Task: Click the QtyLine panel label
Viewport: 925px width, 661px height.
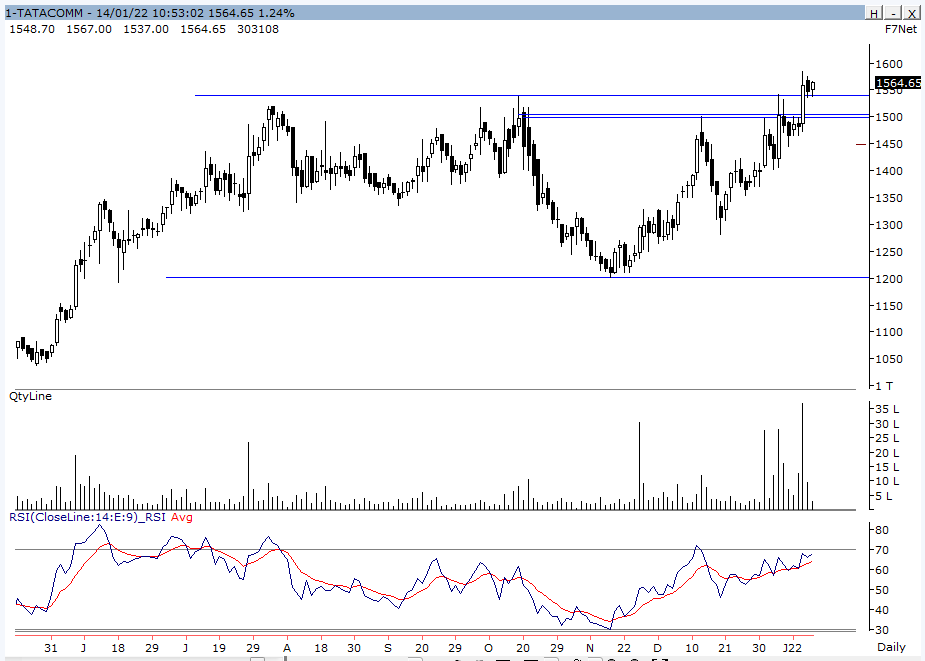Action: pyautogui.click(x=31, y=396)
